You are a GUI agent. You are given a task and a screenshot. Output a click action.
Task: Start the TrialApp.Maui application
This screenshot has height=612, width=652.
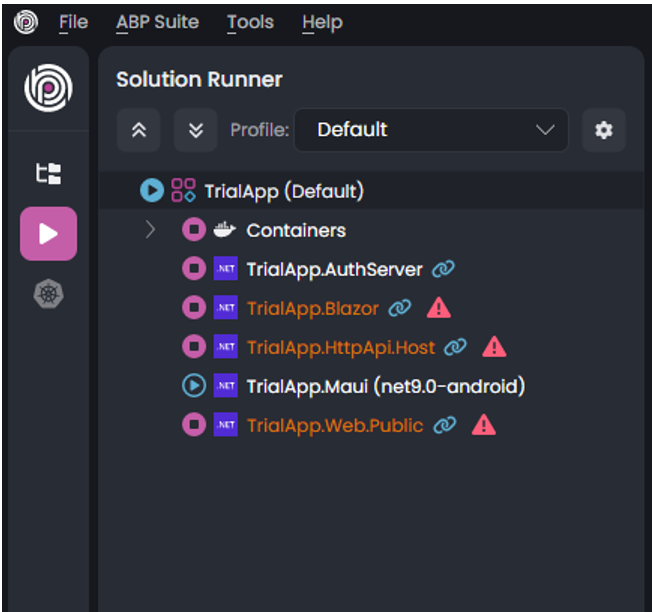pyautogui.click(x=193, y=386)
